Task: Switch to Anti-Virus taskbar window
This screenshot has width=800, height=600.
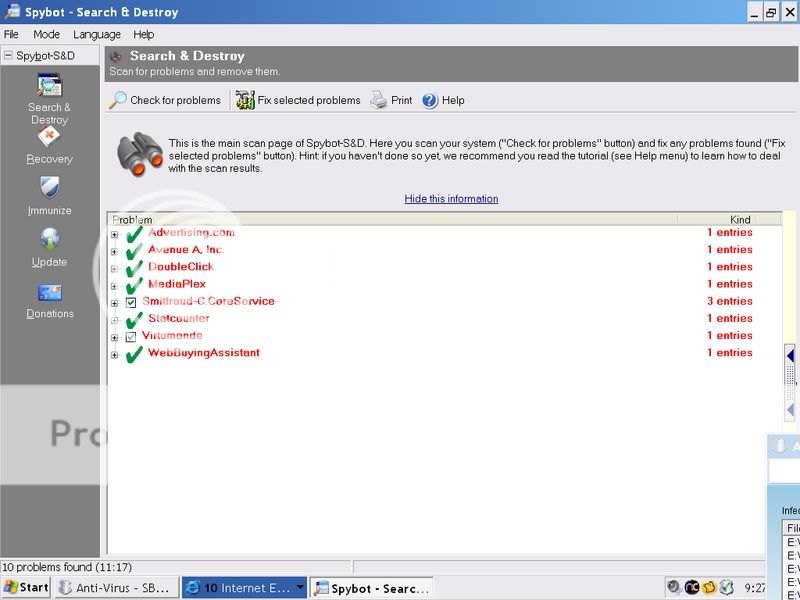Action: 117,588
